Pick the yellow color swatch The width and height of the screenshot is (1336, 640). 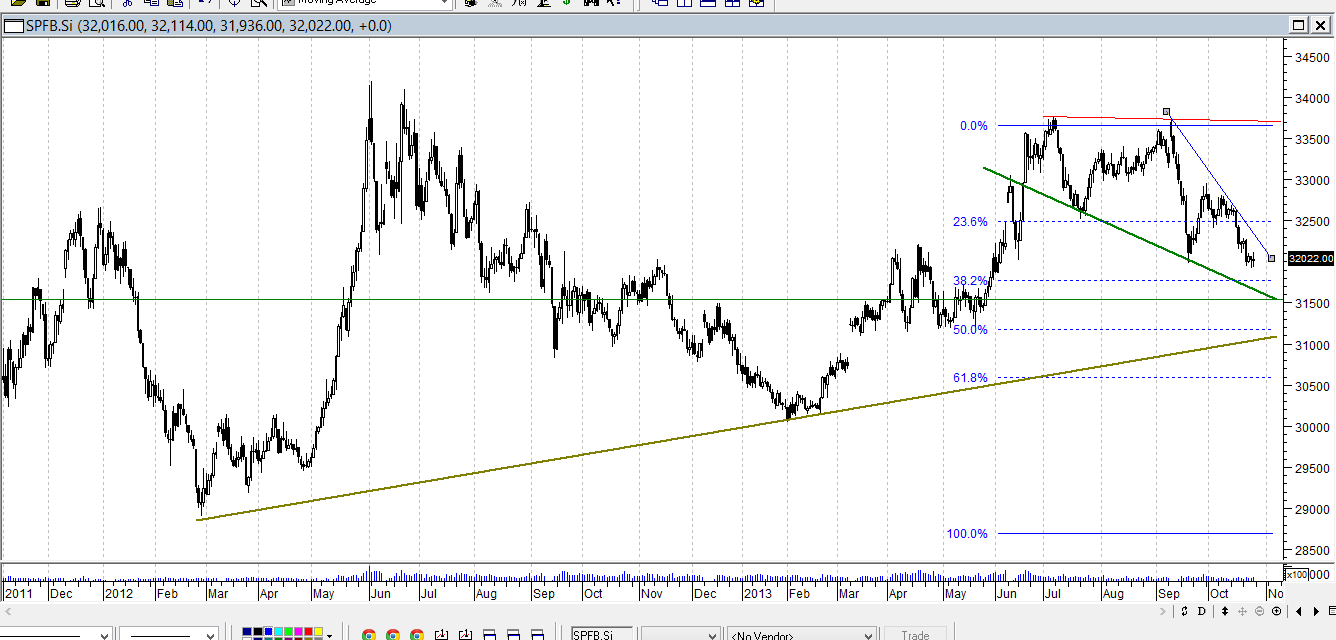(x=318, y=631)
